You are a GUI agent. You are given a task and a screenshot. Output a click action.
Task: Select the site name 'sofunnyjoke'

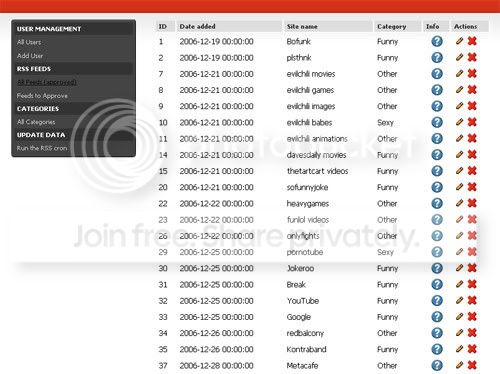(x=307, y=187)
